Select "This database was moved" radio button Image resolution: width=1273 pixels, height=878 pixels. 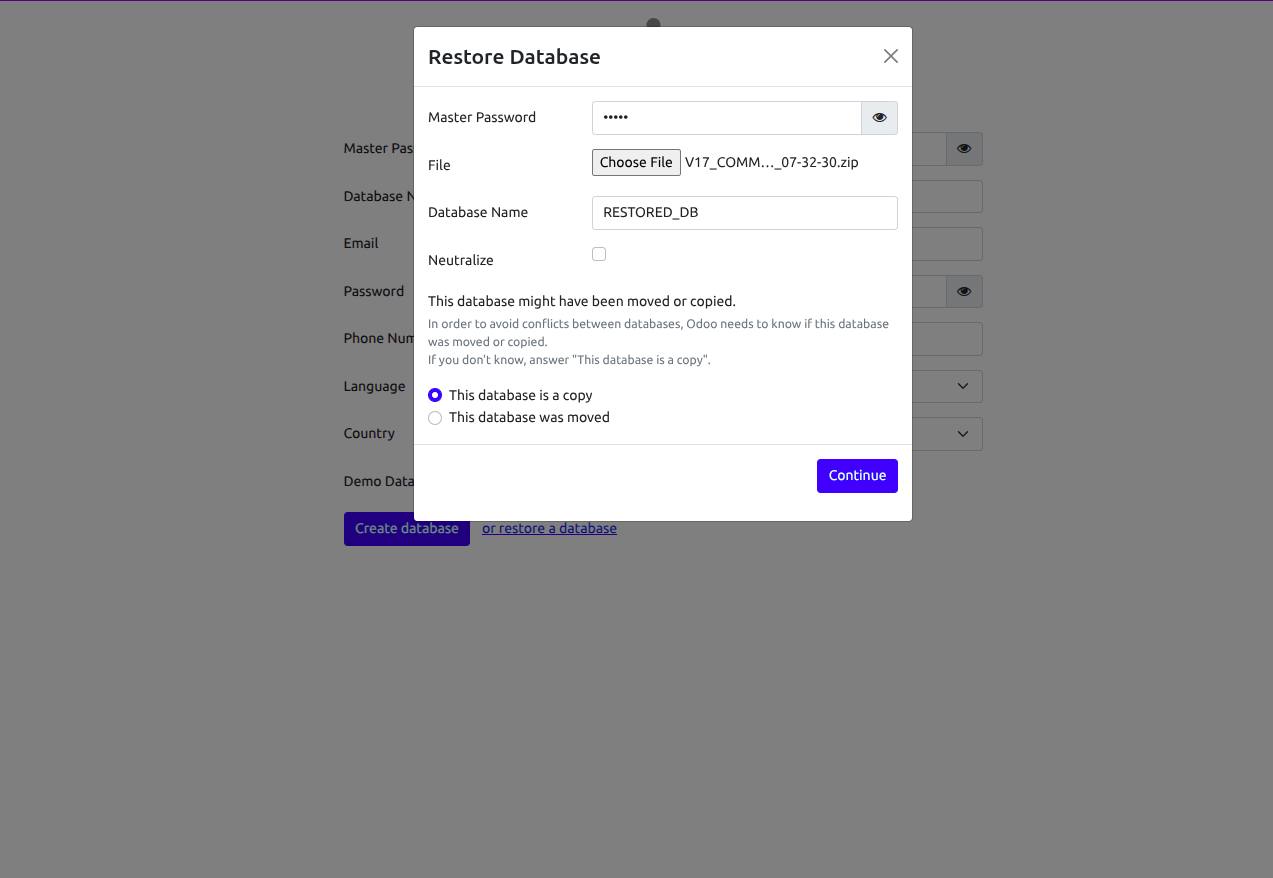click(x=435, y=418)
